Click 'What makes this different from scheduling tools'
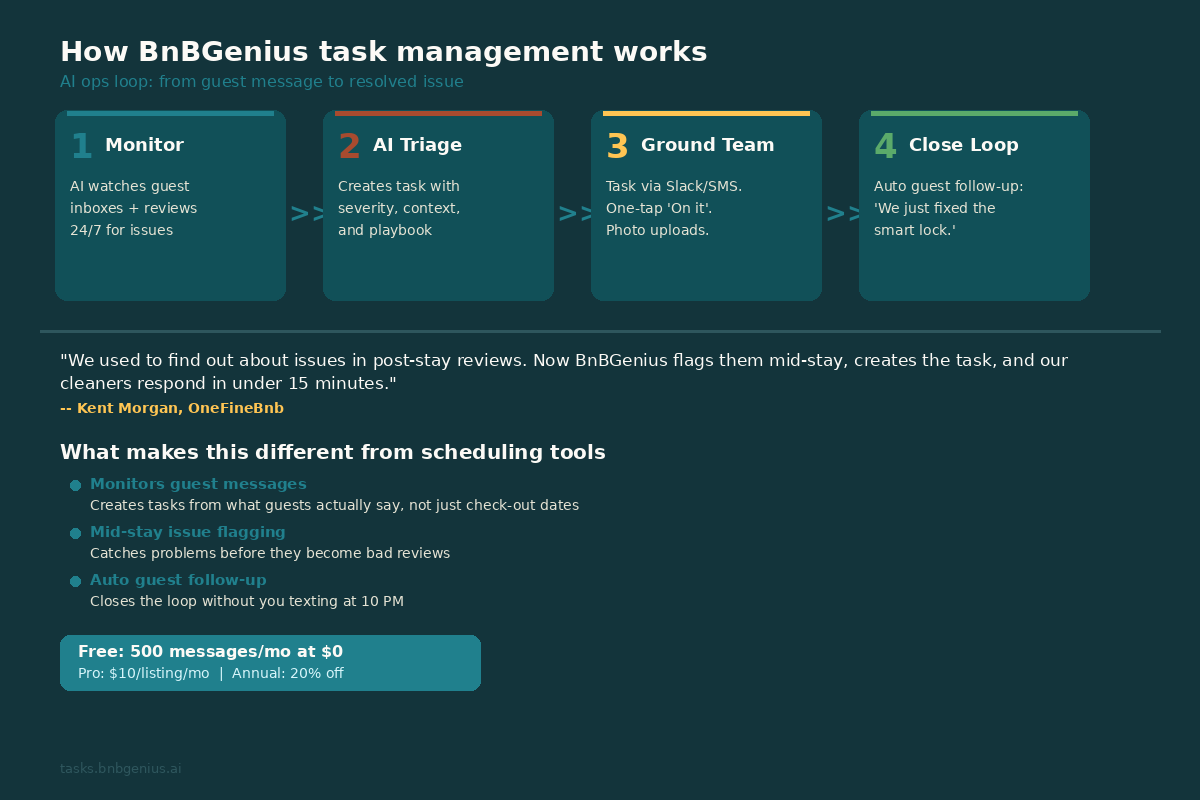Image resolution: width=1200 pixels, height=800 pixels. [333, 452]
